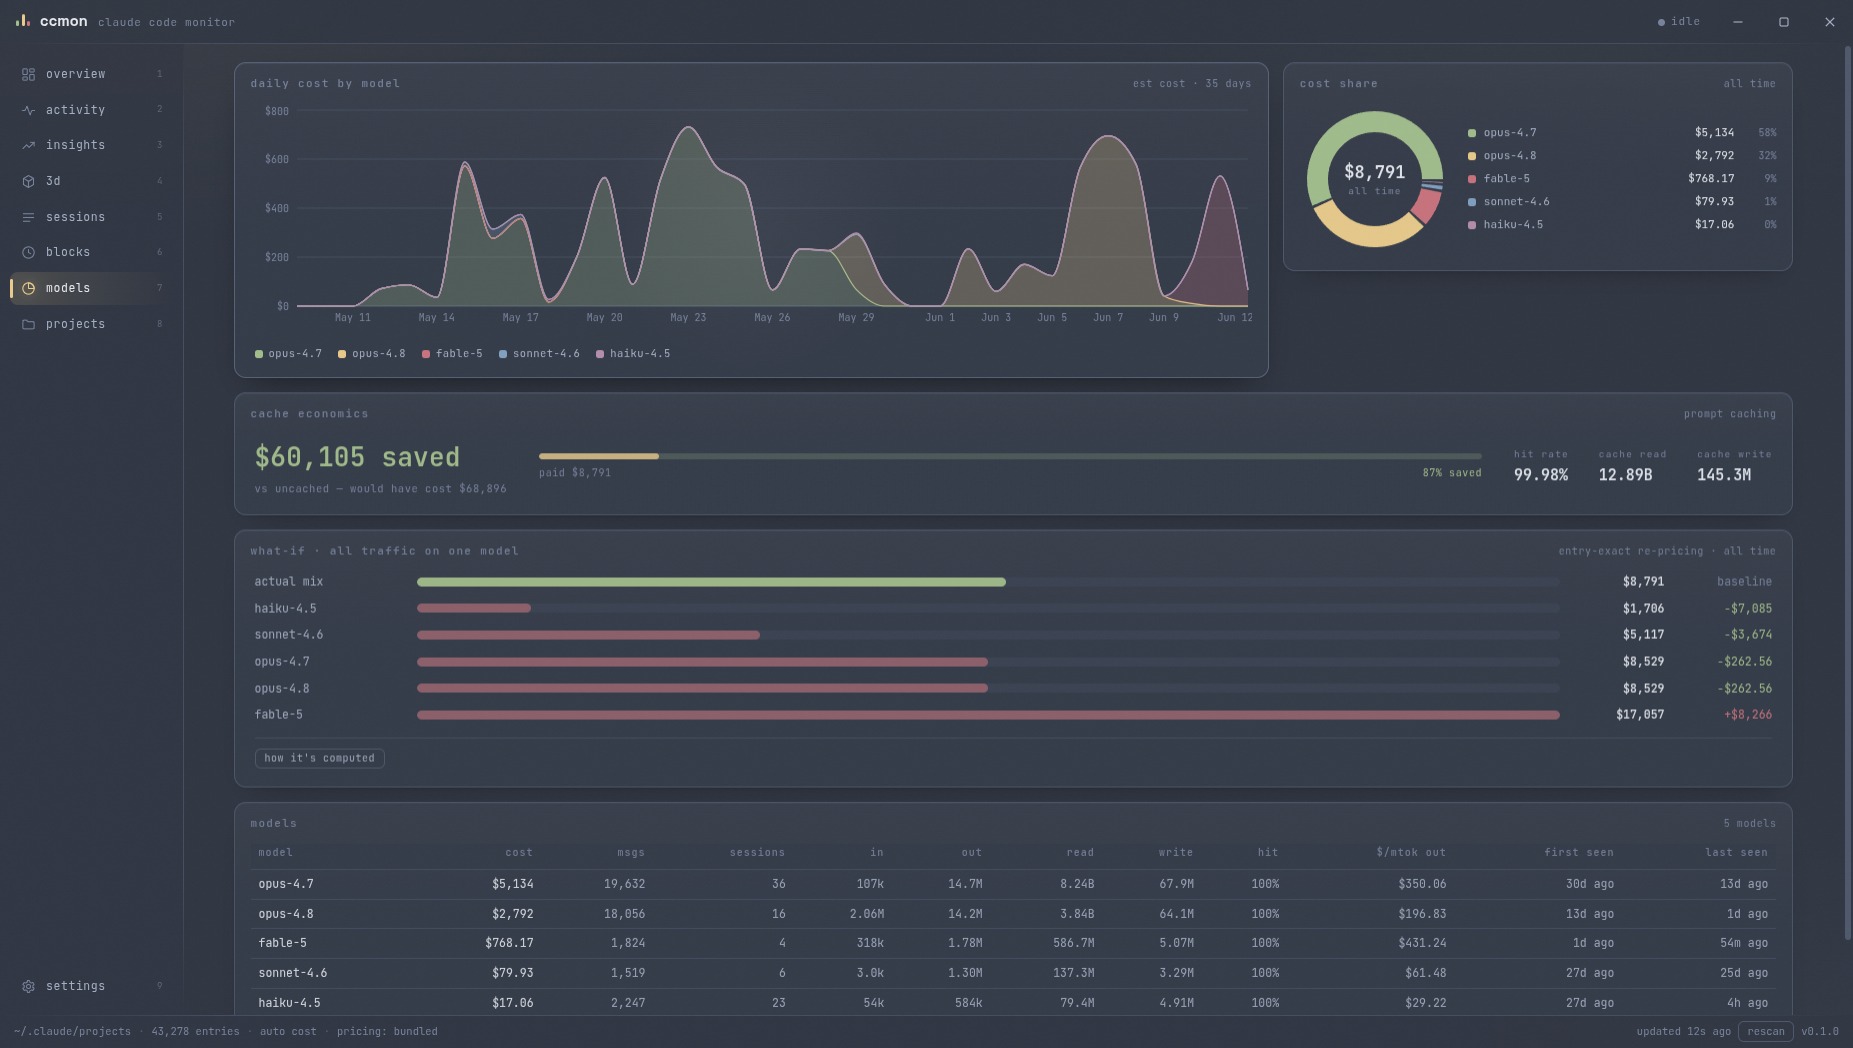Click opus-4.8 yellow swatch in cost share
This screenshot has width=1853, height=1048.
coord(1471,156)
